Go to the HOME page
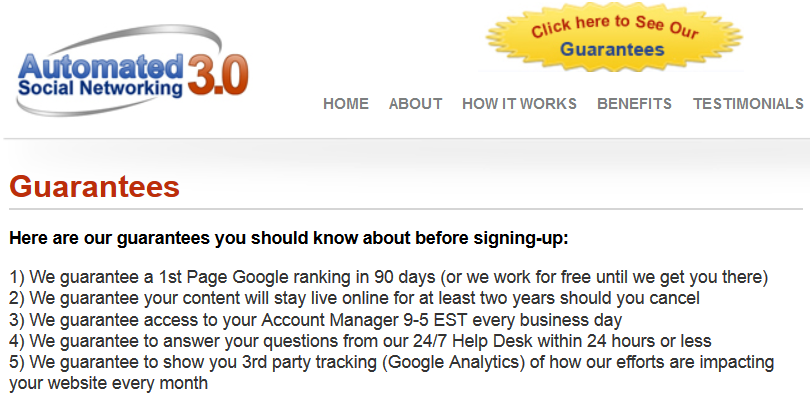The image size is (810, 405). 346,104
